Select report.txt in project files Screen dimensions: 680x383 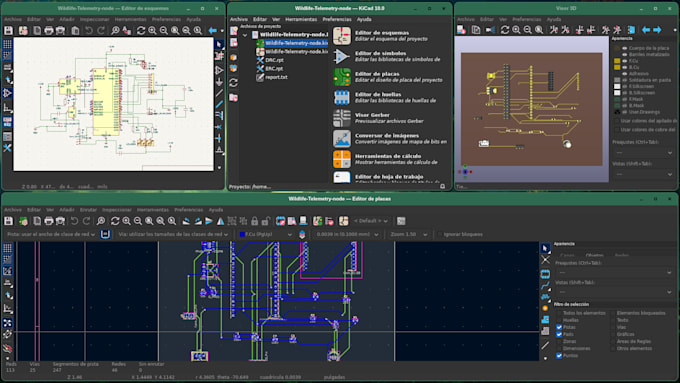(276, 77)
